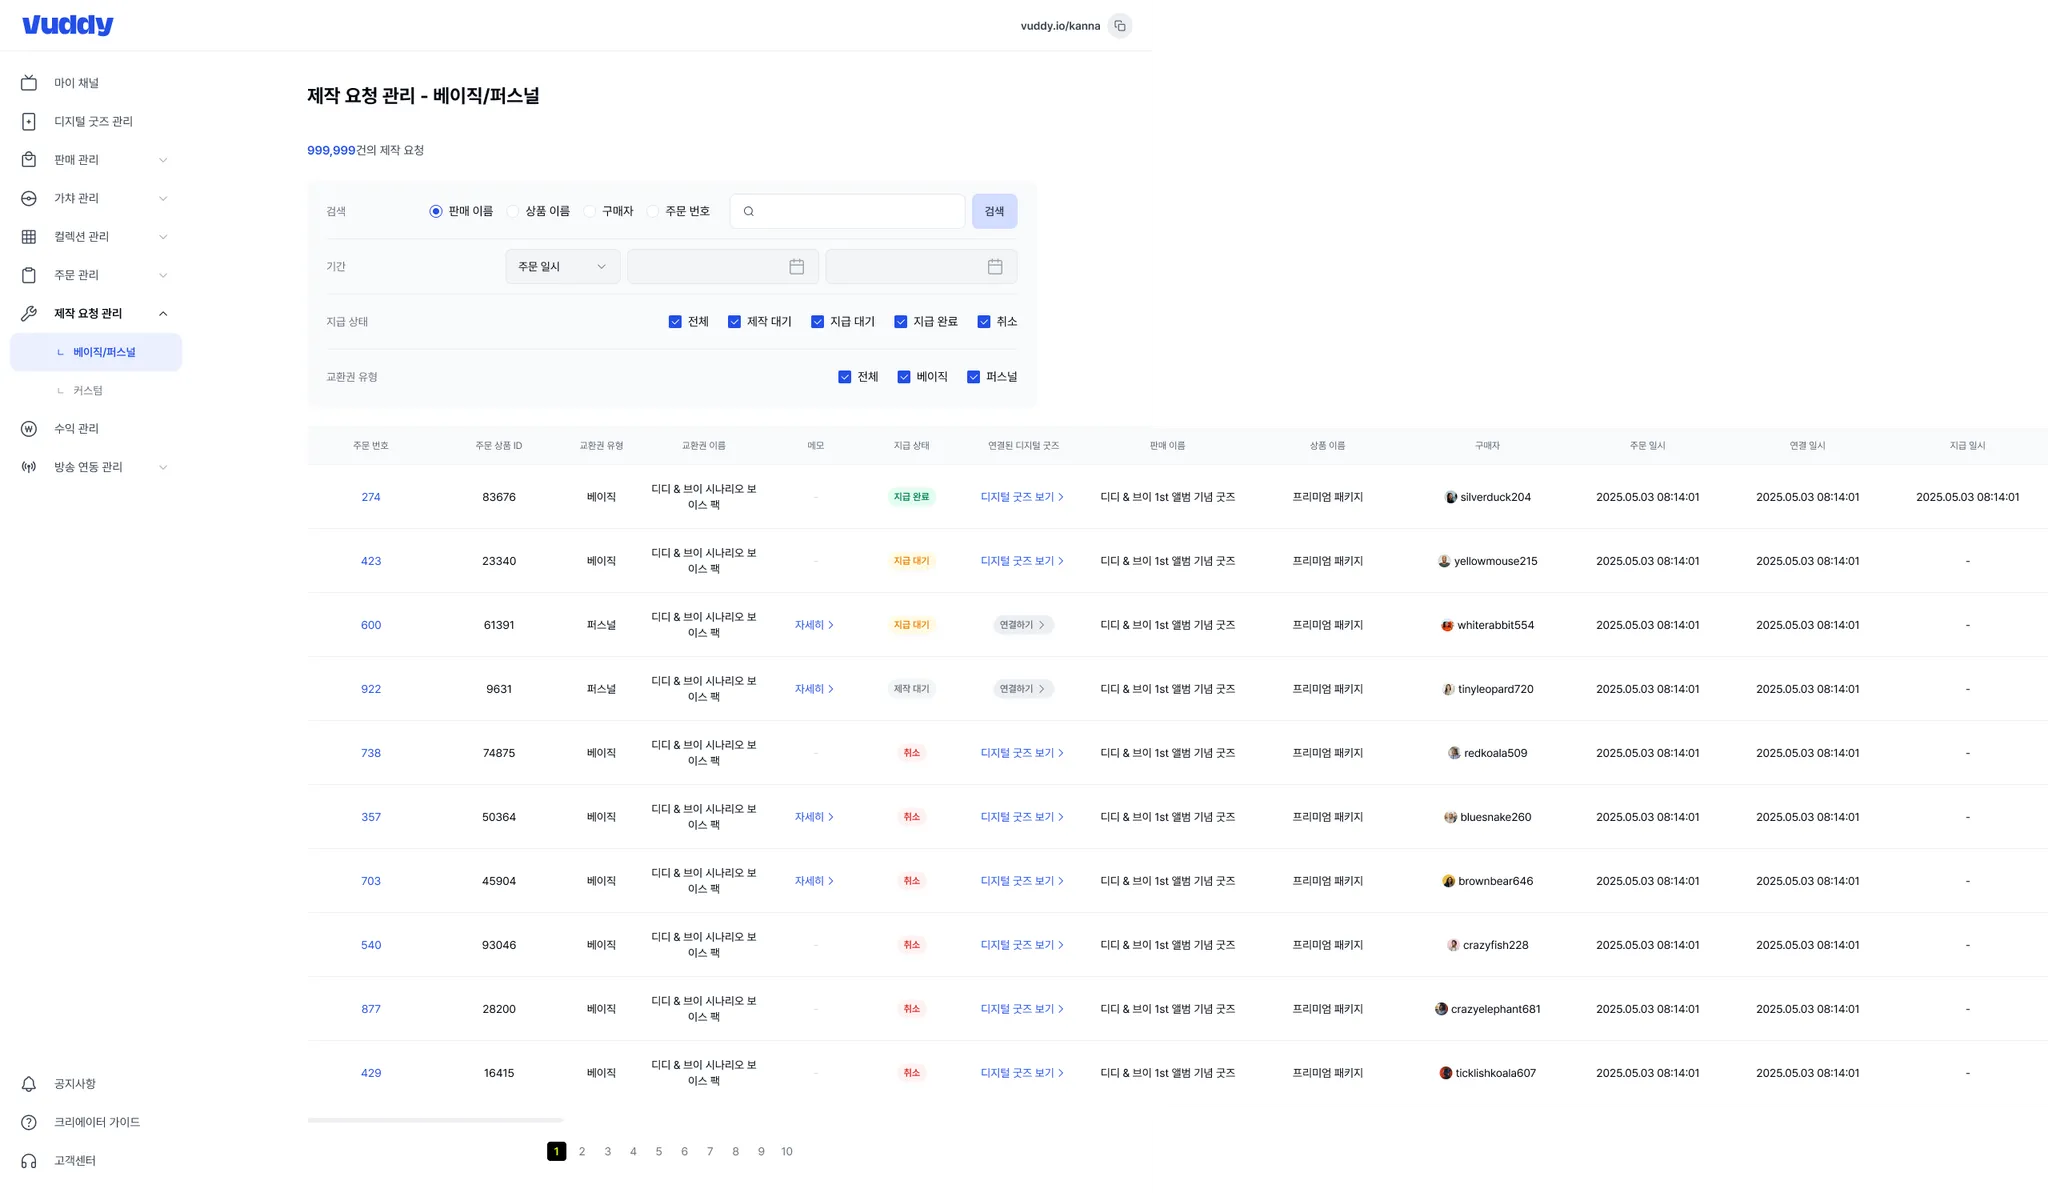The height and width of the screenshot is (1193, 2048).
Task: Click the 지급 완료 badge for order 274
Action: click(x=911, y=497)
